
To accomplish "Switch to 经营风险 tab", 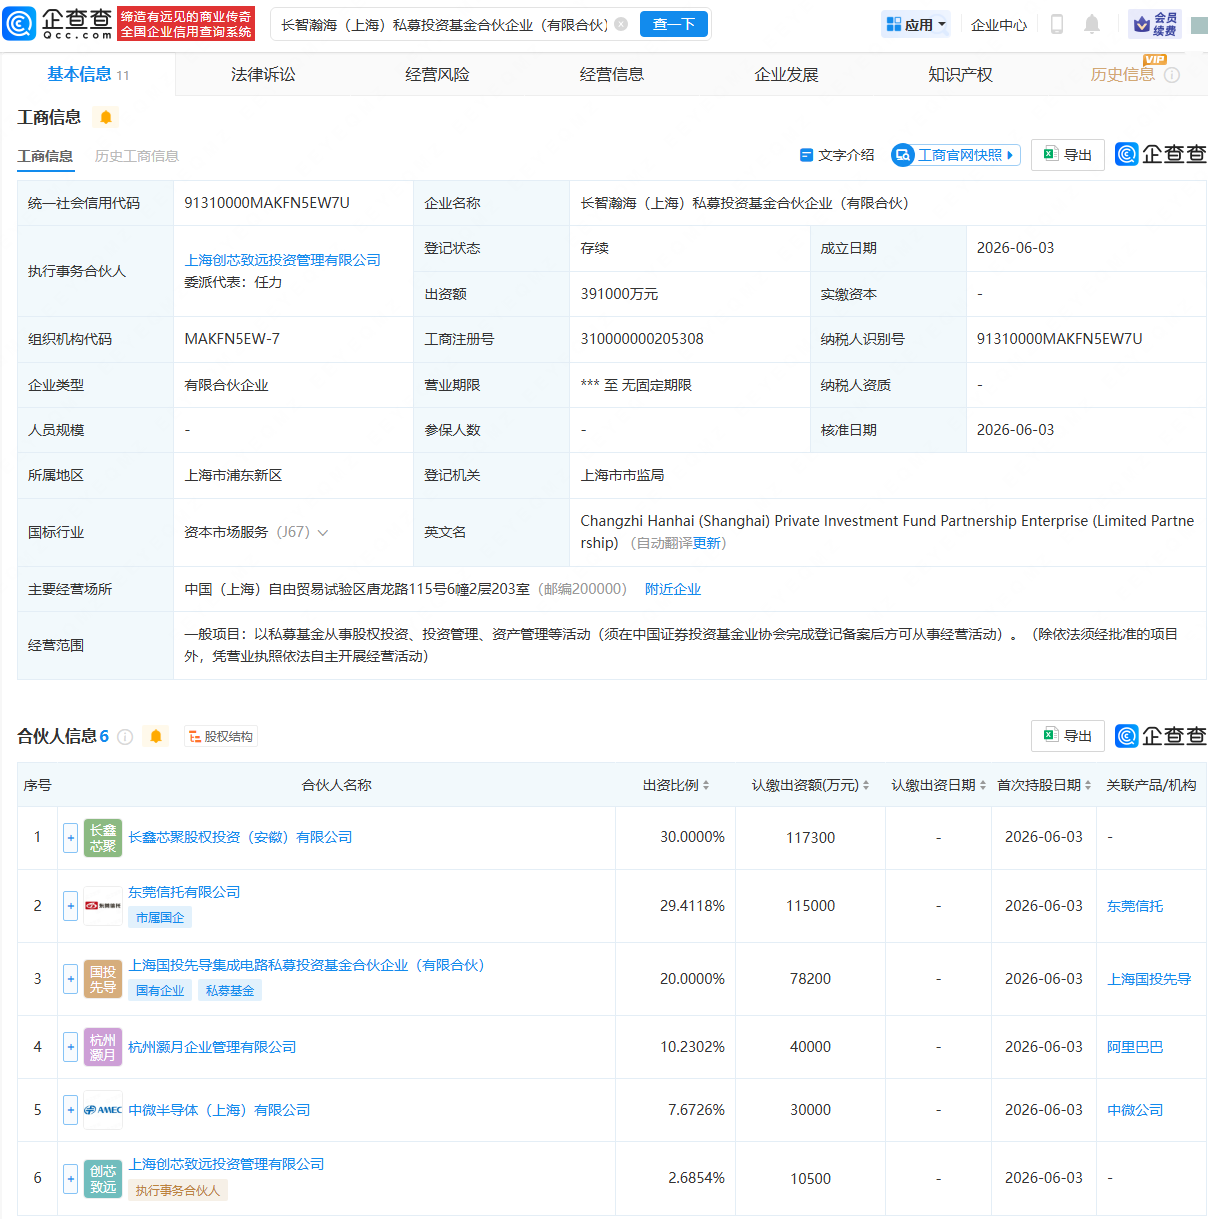I will pos(437,75).
